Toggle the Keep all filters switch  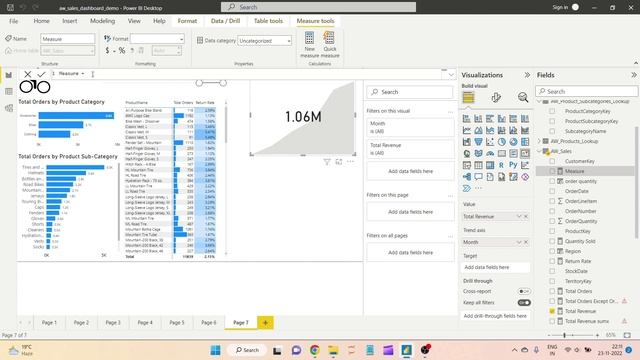pos(524,303)
